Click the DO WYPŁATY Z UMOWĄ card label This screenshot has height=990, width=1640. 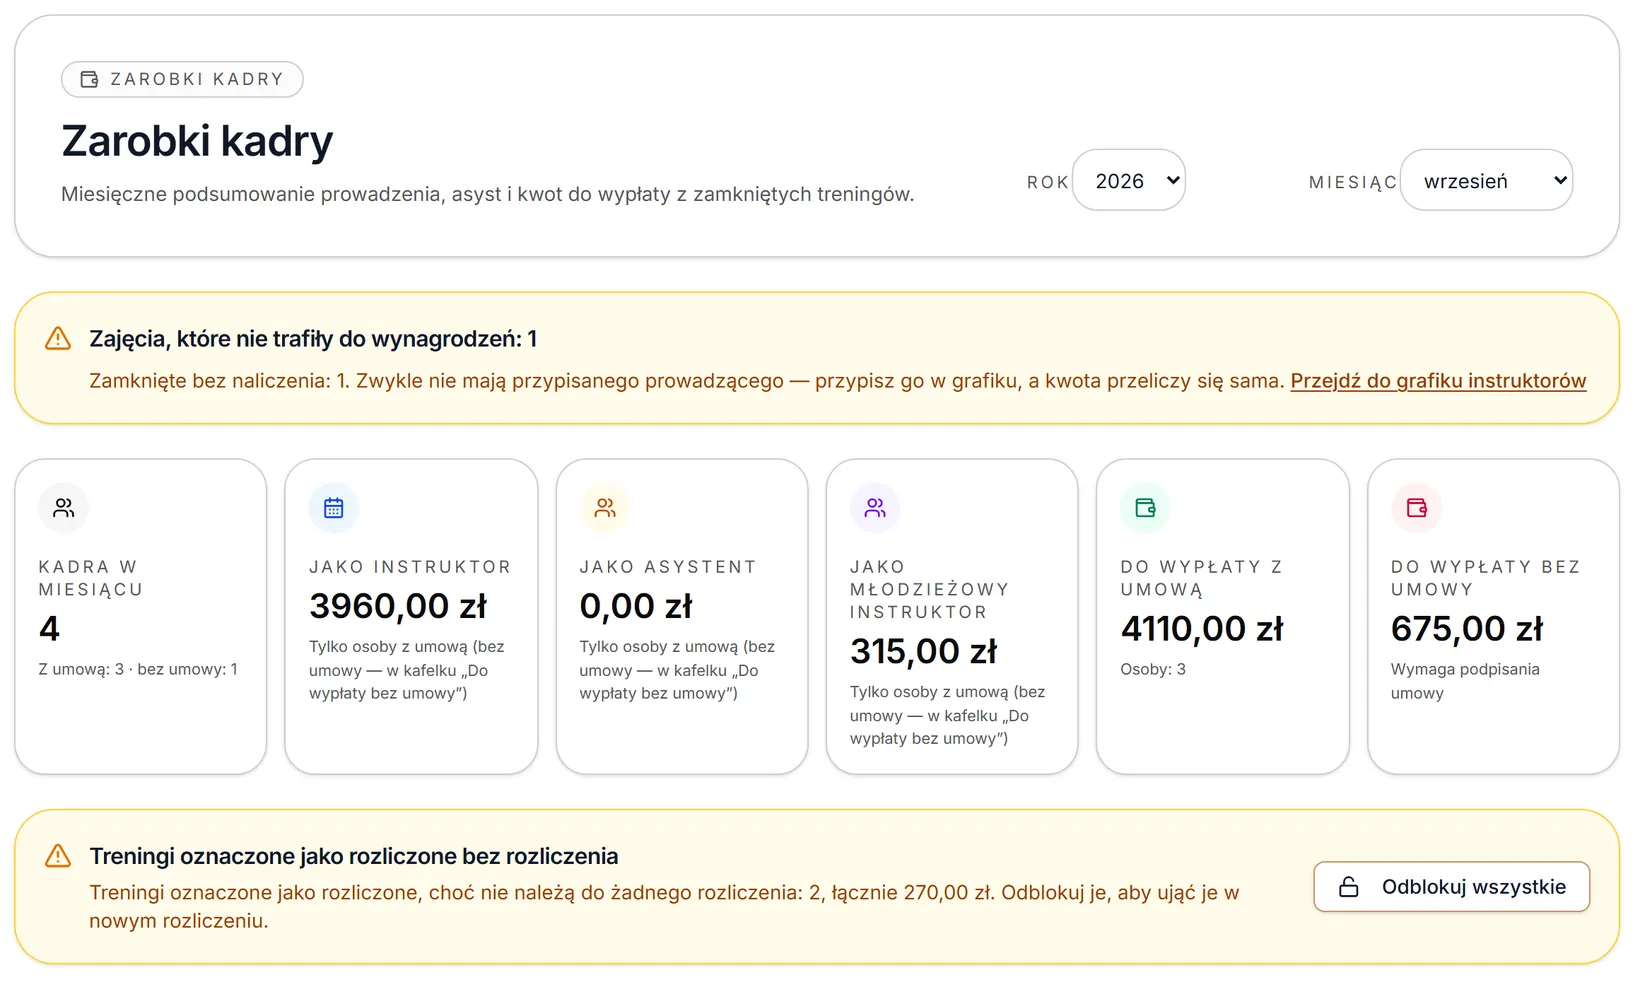1201,578
